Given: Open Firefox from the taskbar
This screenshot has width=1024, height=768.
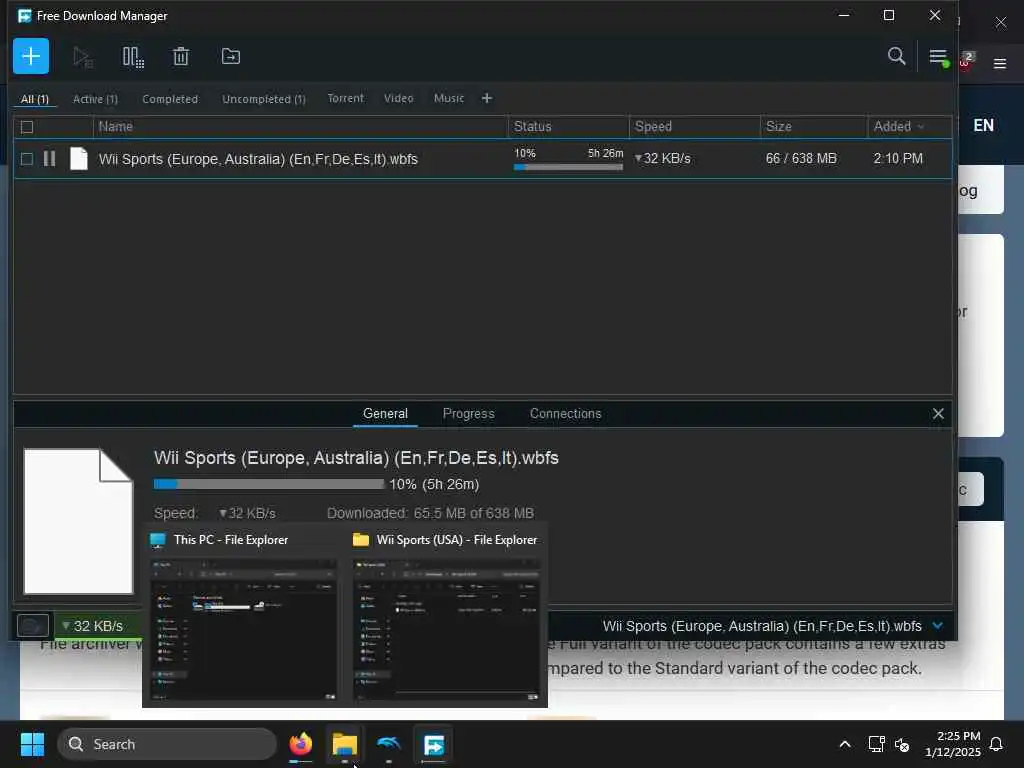Looking at the screenshot, I should (300, 744).
